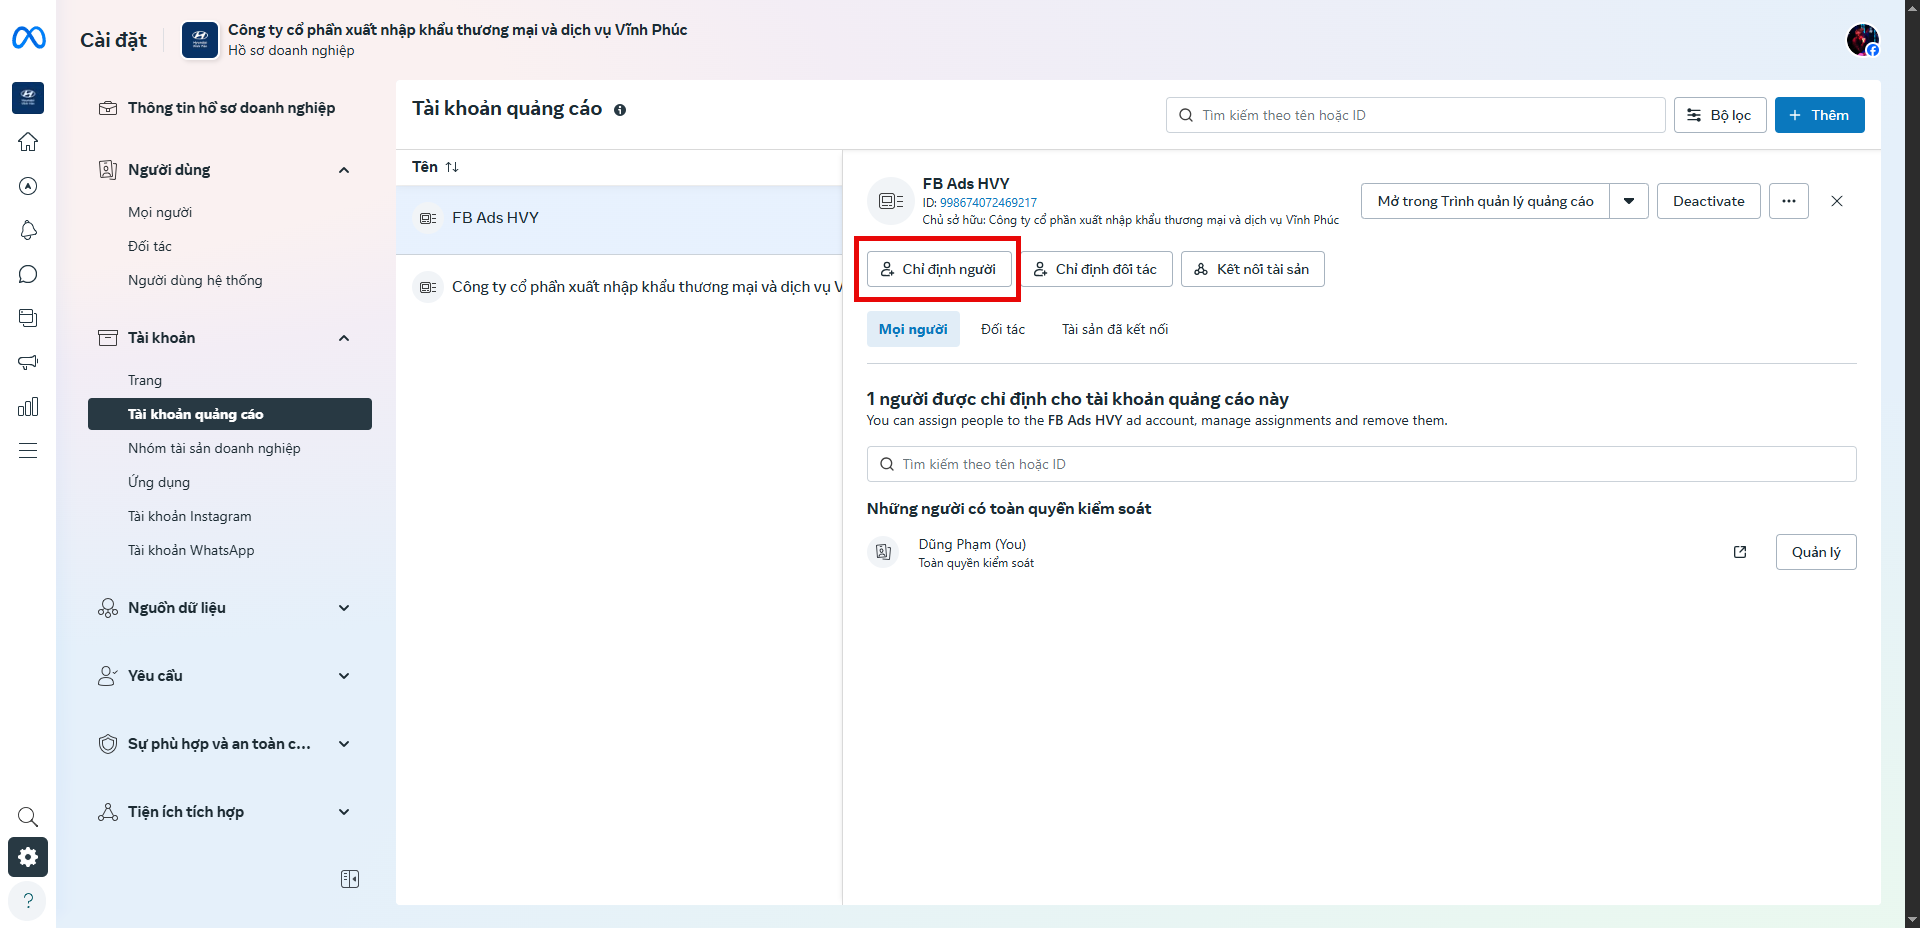Open the bar chart insights icon
Viewport: 1920px width, 928px height.
coord(28,406)
